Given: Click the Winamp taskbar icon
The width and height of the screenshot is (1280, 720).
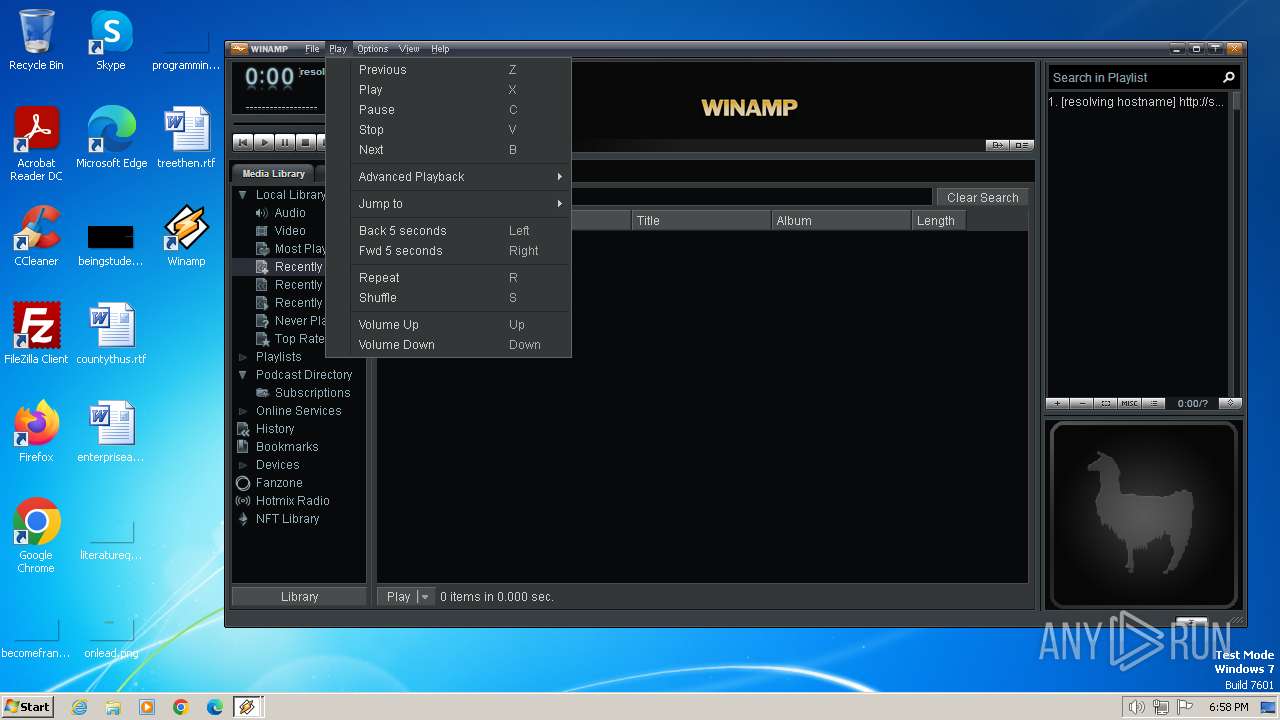Looking at the screenshot, I should [x=247, y=706].
